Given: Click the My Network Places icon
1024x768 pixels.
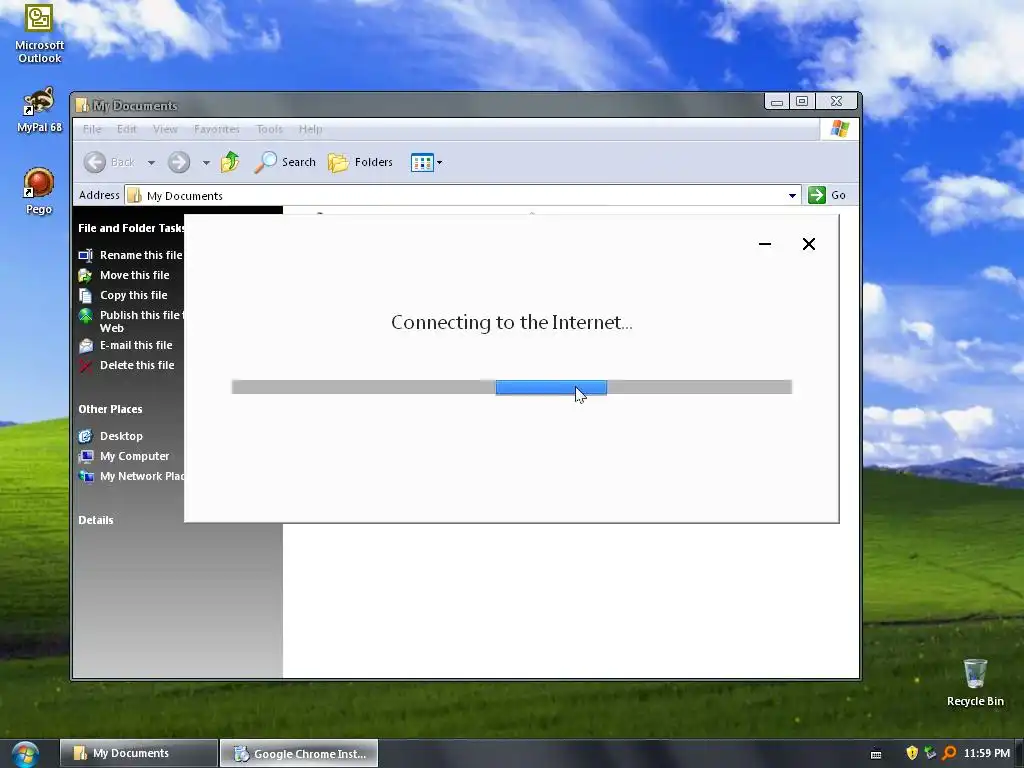Looking at the screenshot, I should pos(86,477).
